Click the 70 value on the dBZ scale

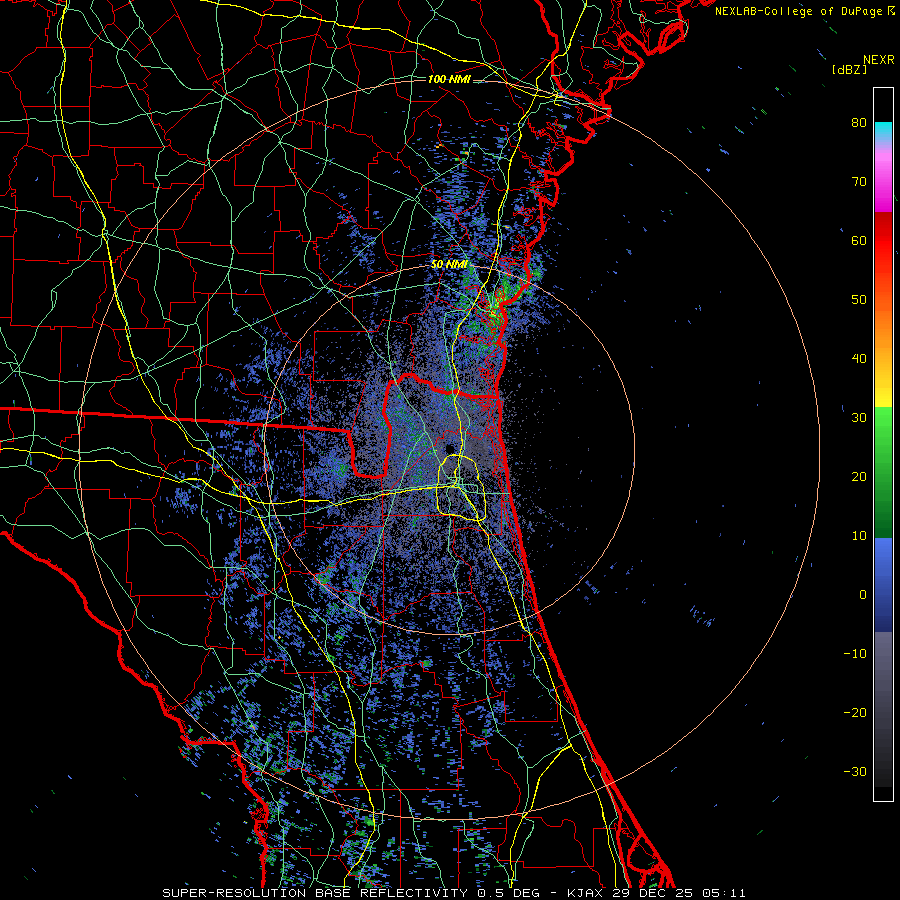click(x=859, y=182)
